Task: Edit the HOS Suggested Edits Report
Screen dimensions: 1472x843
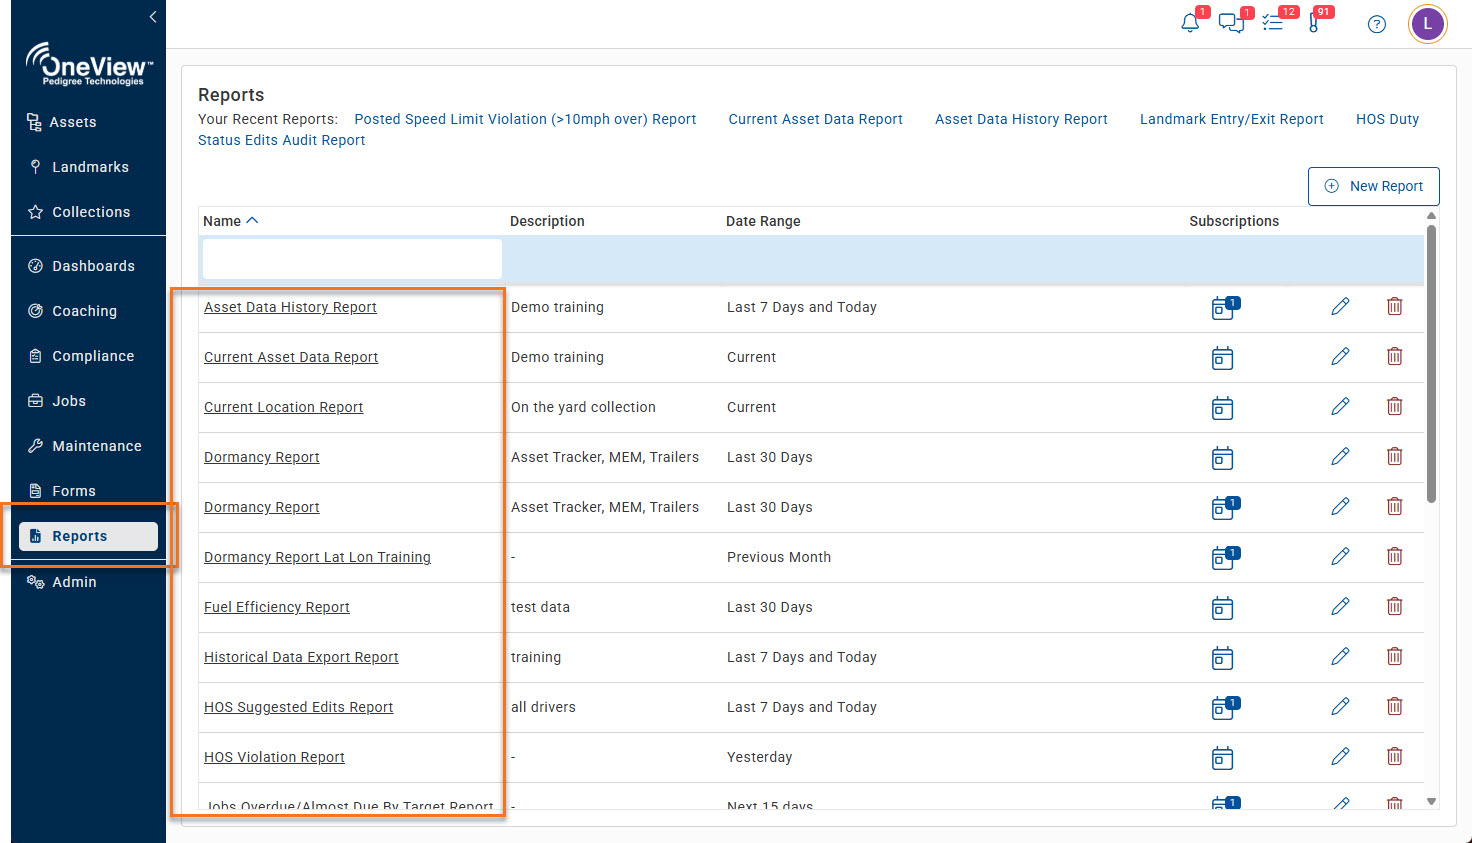Action: [1340, 706]
